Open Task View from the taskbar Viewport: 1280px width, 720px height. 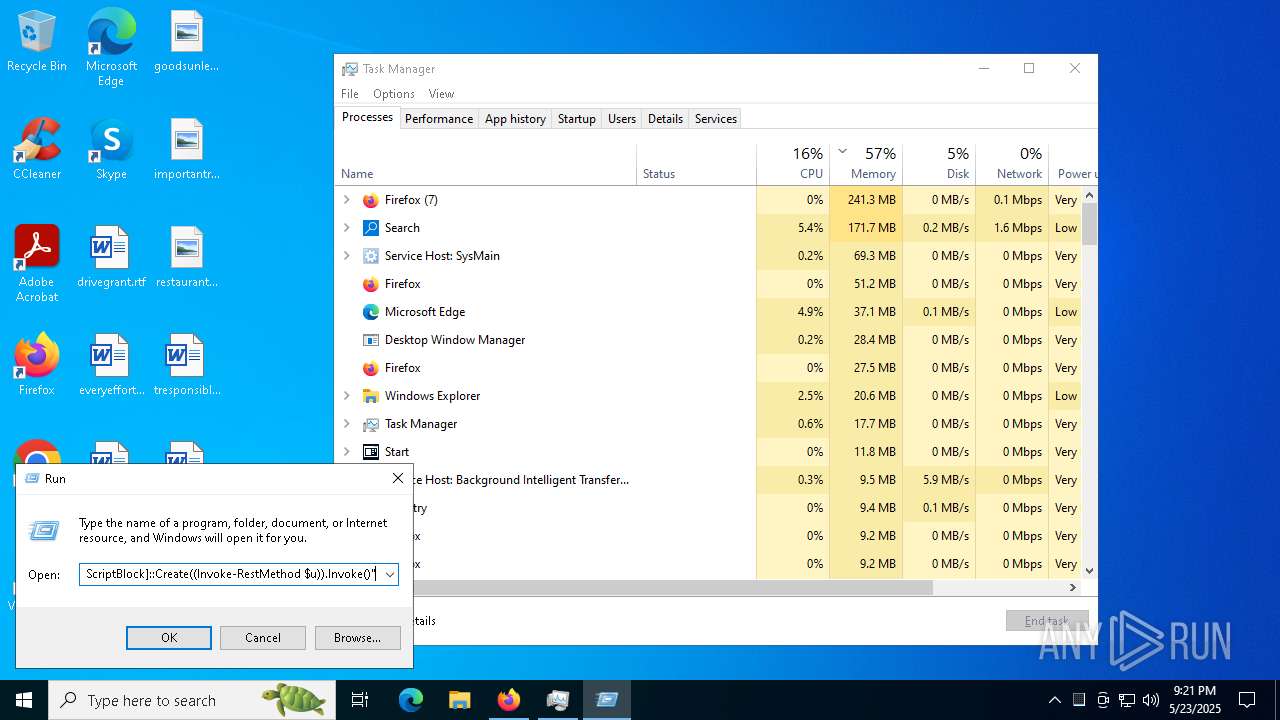(360, 700)
